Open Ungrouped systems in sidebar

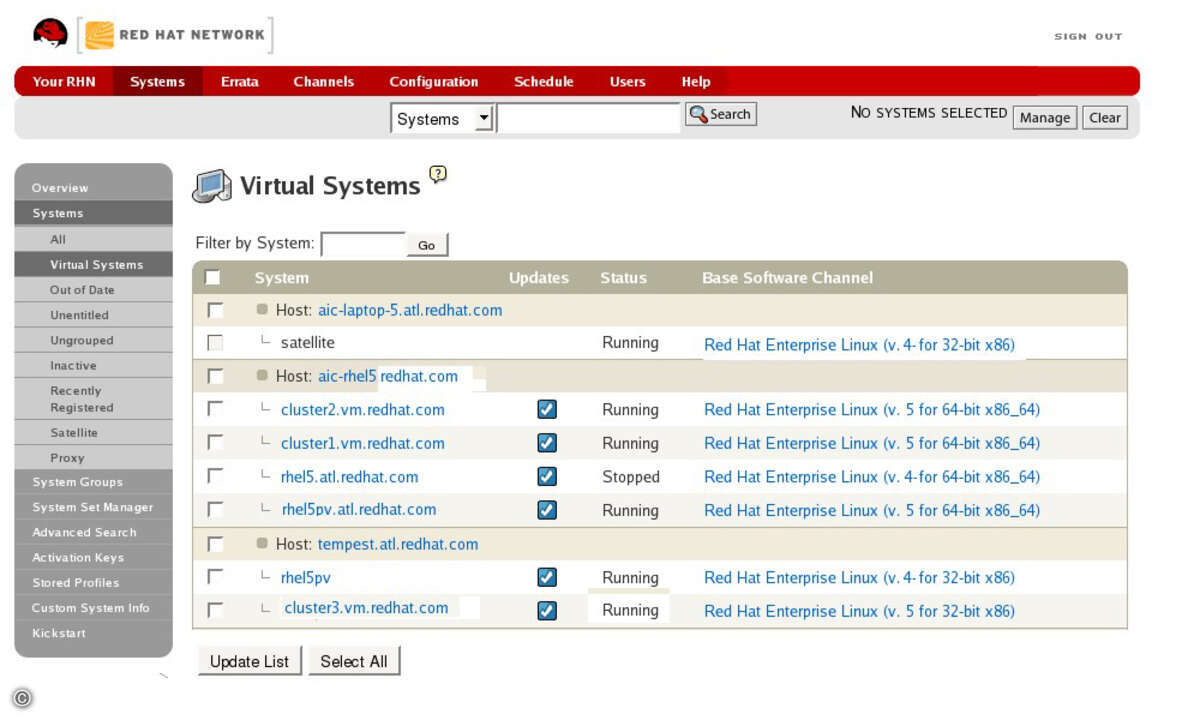[x=93, y=341]
